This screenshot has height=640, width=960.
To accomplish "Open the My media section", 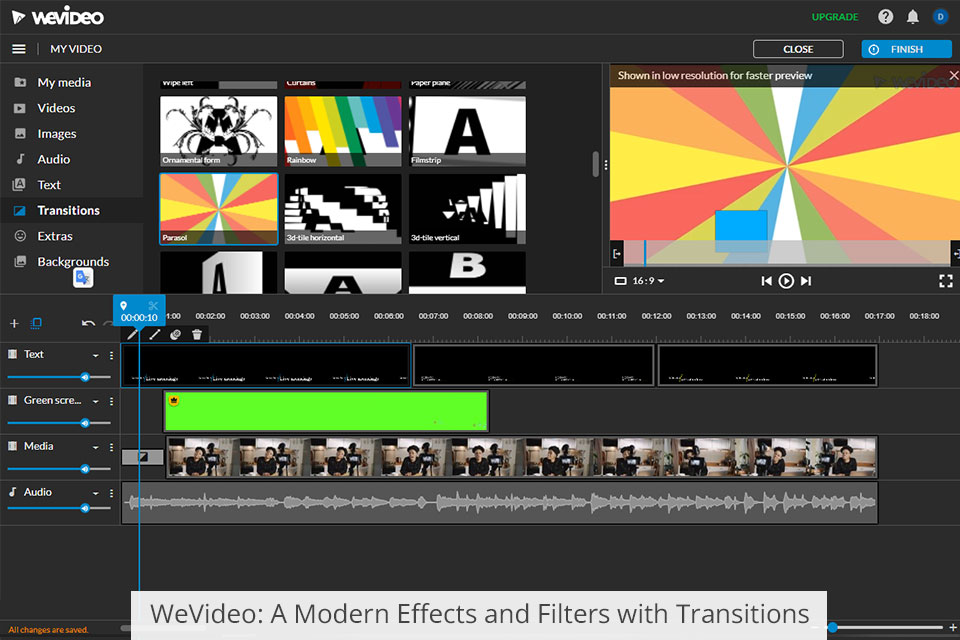I will tap(64, 82).
